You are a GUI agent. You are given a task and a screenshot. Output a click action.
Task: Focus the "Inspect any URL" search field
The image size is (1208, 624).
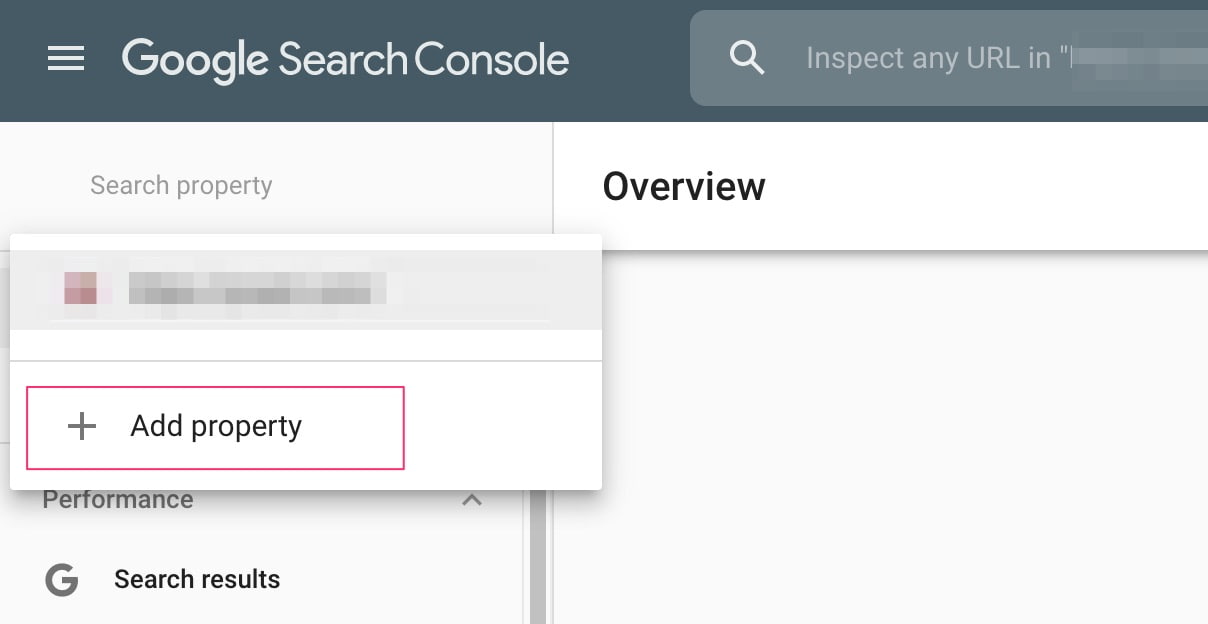pyautogui.click(x=949, y=58)
